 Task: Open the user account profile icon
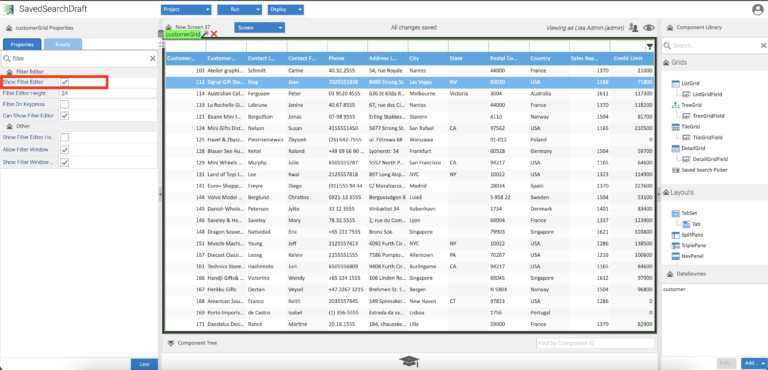(757, 9)
